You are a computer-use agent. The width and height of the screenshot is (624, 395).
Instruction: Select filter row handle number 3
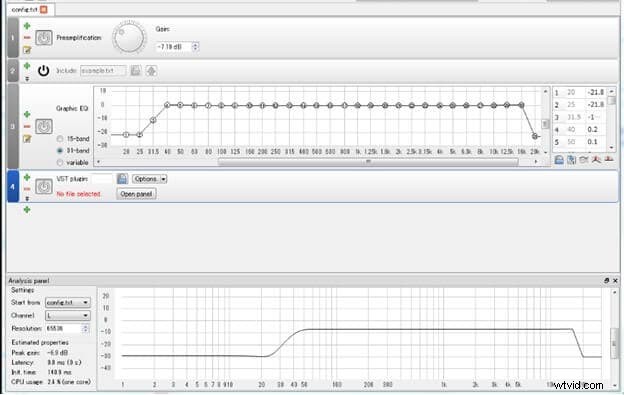[x=13, y=126]
